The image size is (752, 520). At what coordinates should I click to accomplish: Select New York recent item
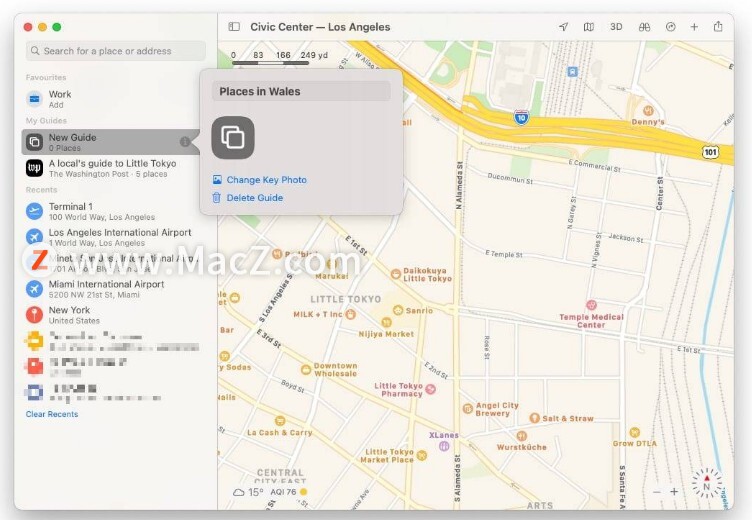click(115, 315)
